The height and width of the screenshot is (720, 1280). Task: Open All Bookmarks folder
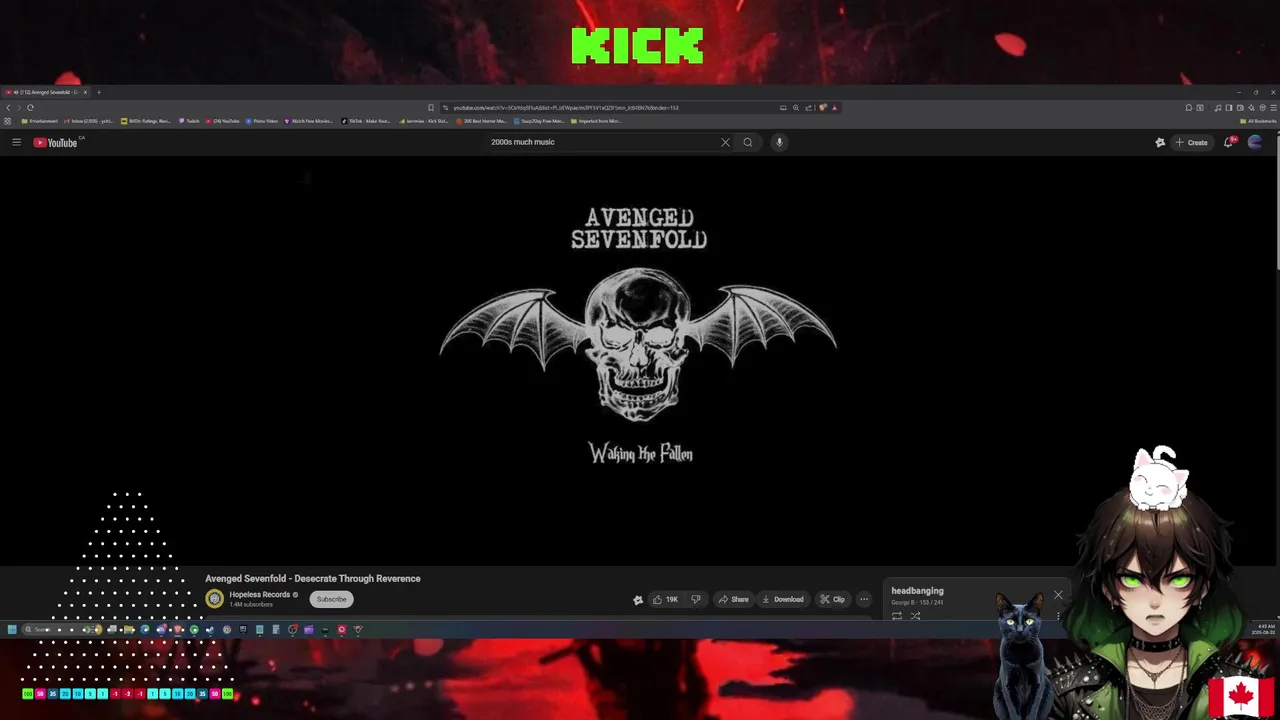1256,121
